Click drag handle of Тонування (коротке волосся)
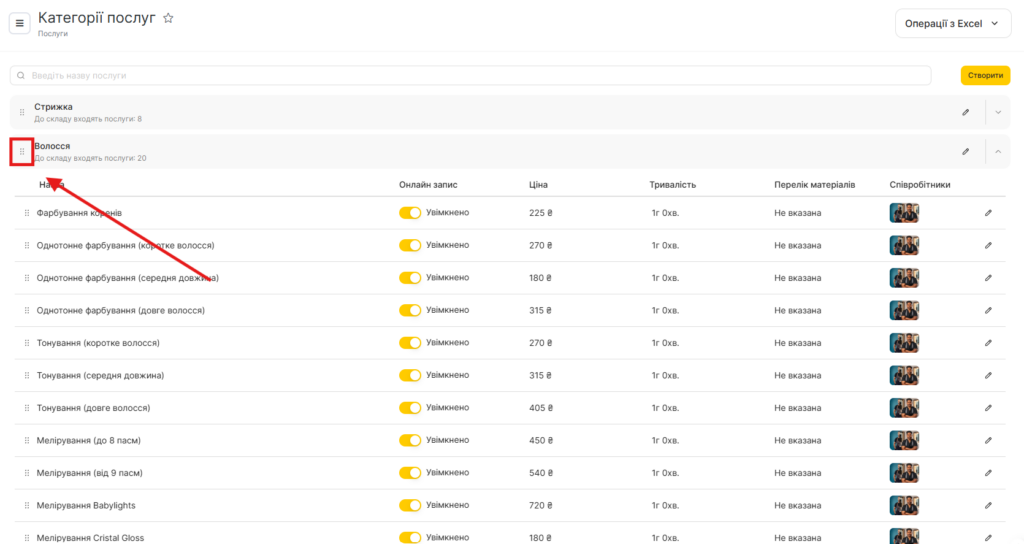This screenshot has width=1024, height=544. 27,343
